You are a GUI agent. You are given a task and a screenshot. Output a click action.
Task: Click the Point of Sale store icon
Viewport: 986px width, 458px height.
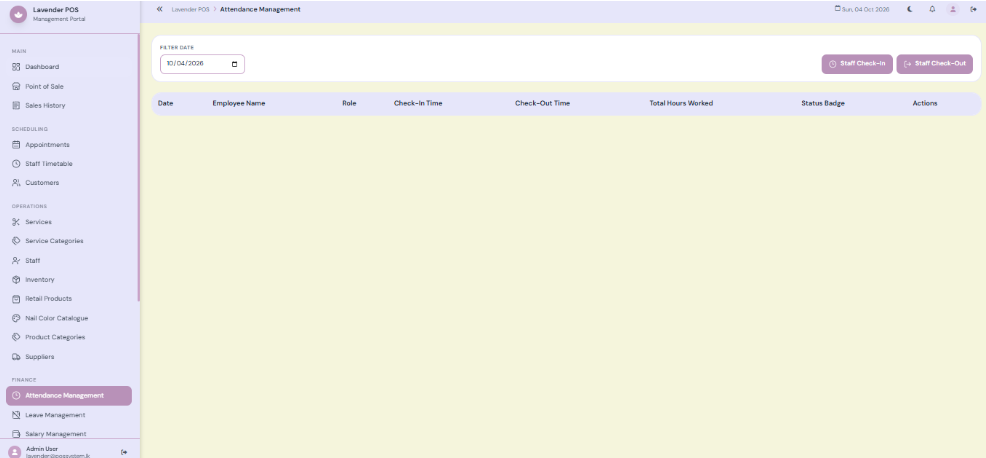tap(16, 86)
